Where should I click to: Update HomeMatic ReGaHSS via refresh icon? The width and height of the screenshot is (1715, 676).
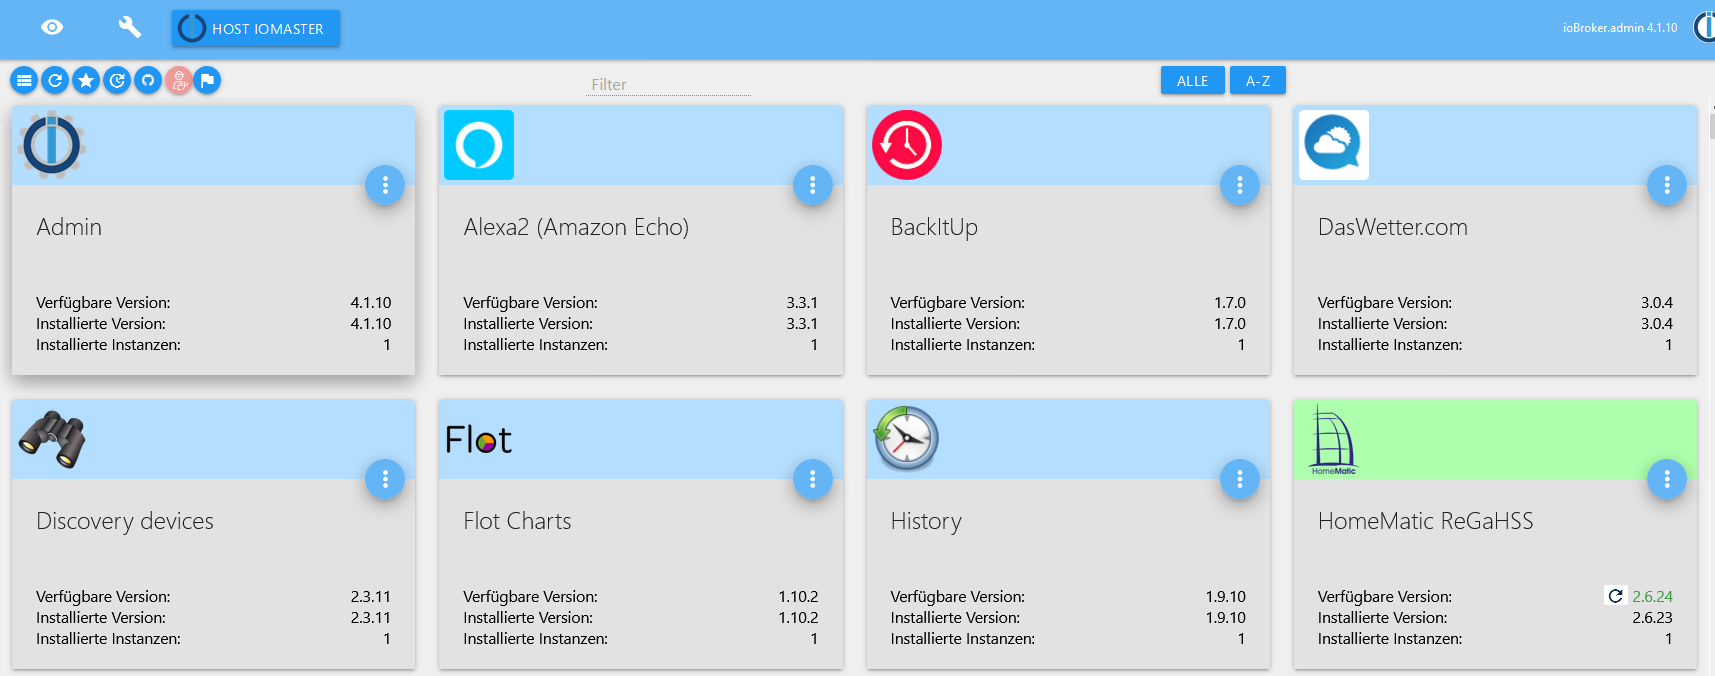[x=1615, y=596]
